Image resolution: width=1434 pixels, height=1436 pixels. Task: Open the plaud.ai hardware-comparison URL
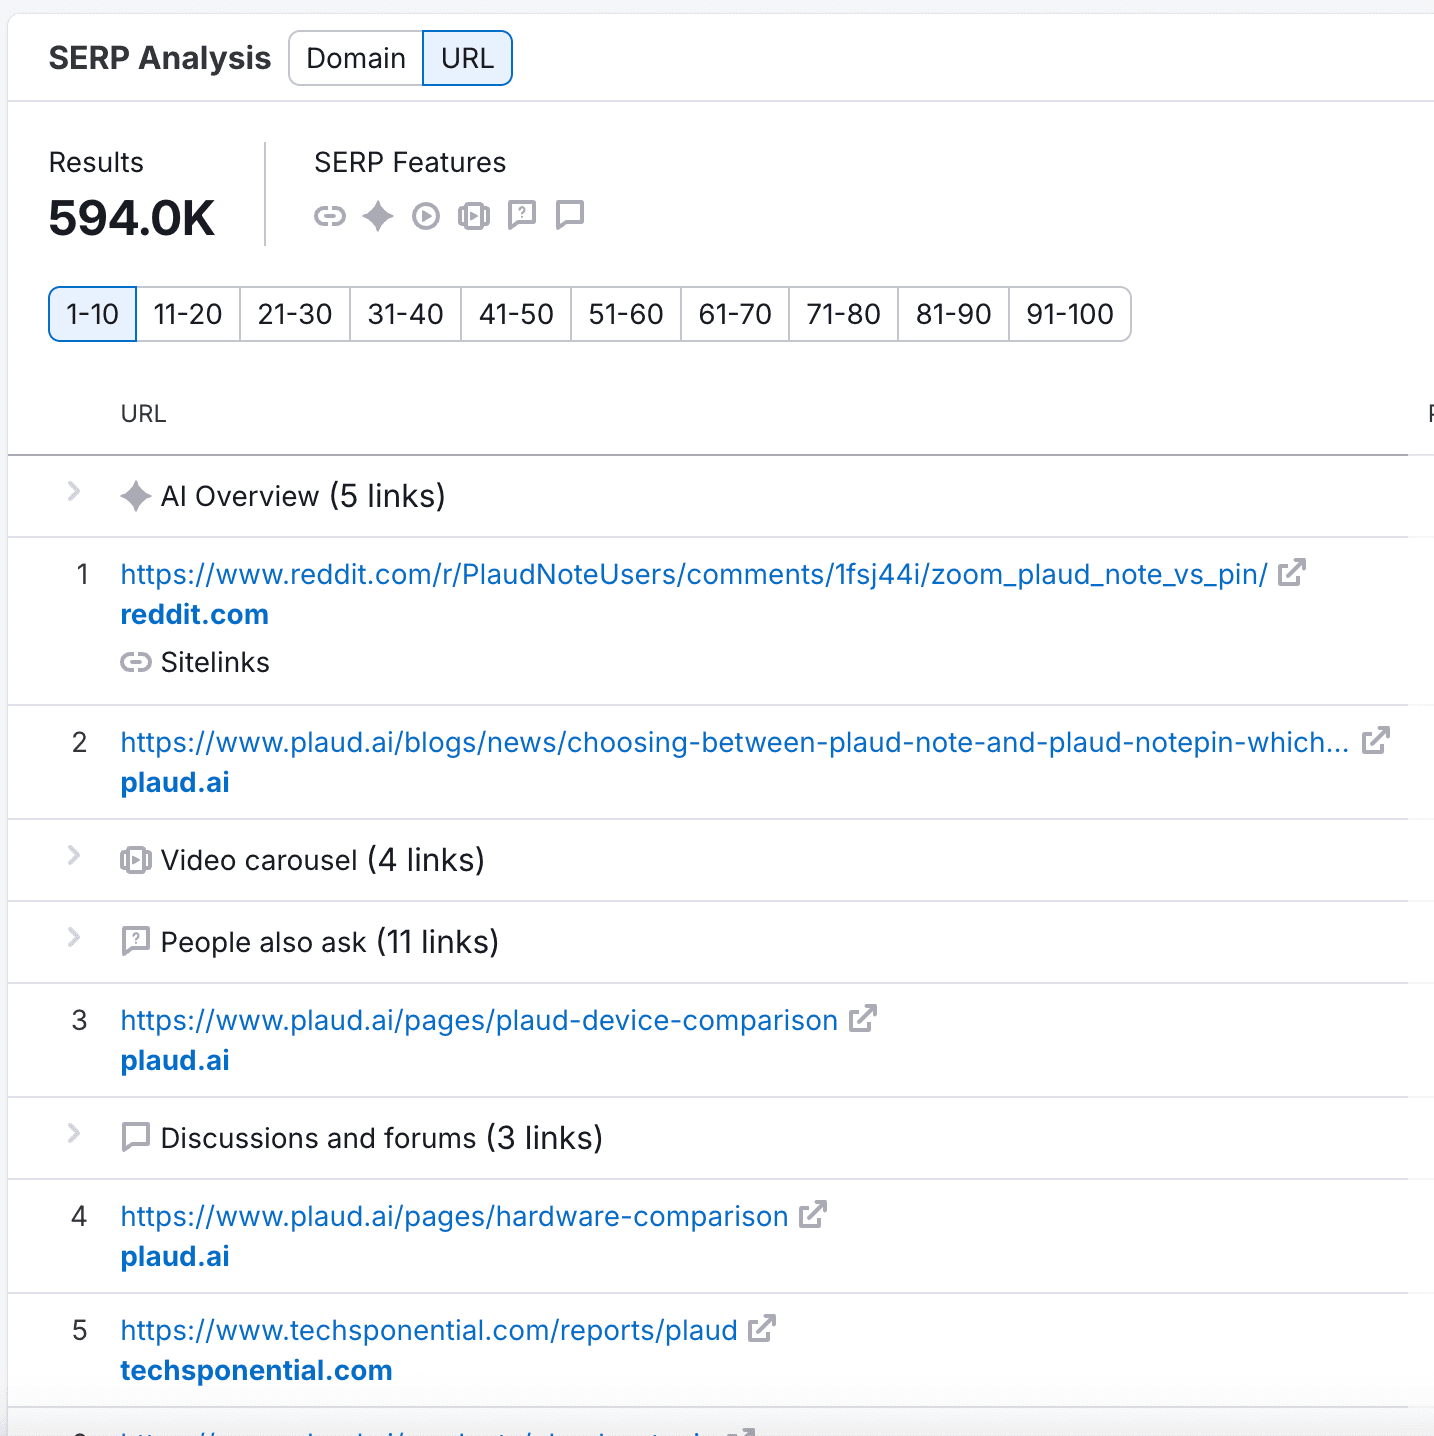[x=454, y=1216]
